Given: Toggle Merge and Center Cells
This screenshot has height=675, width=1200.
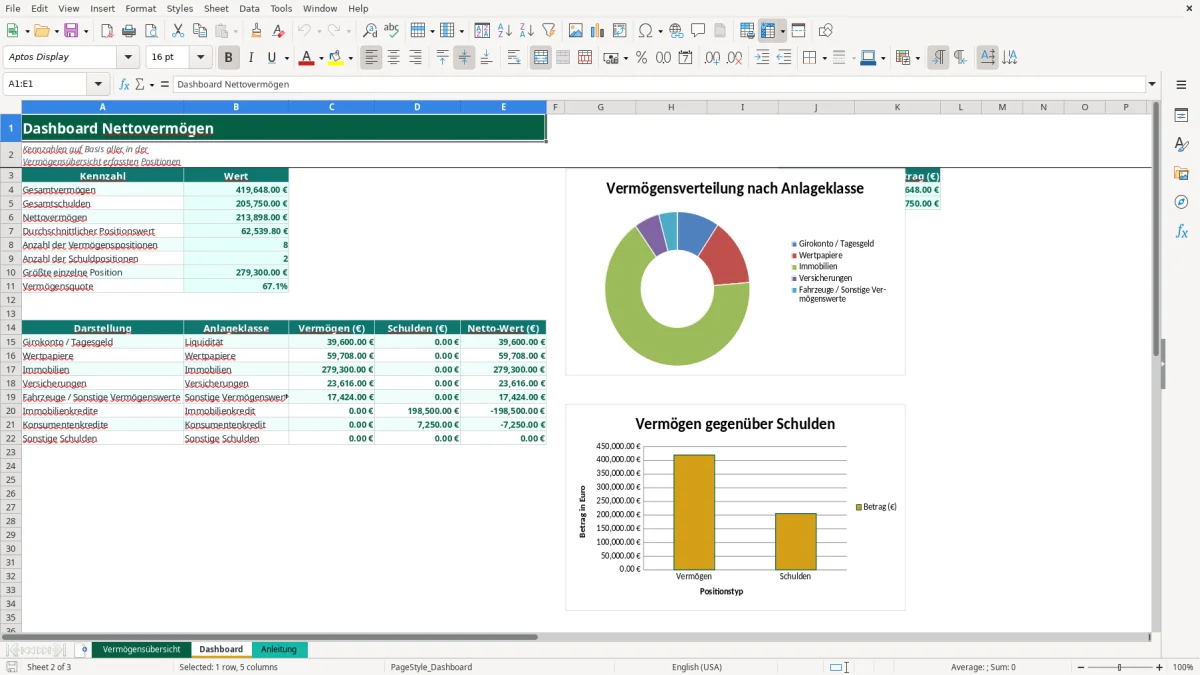Looking at the screenshot, I should [x=541, y=58].
